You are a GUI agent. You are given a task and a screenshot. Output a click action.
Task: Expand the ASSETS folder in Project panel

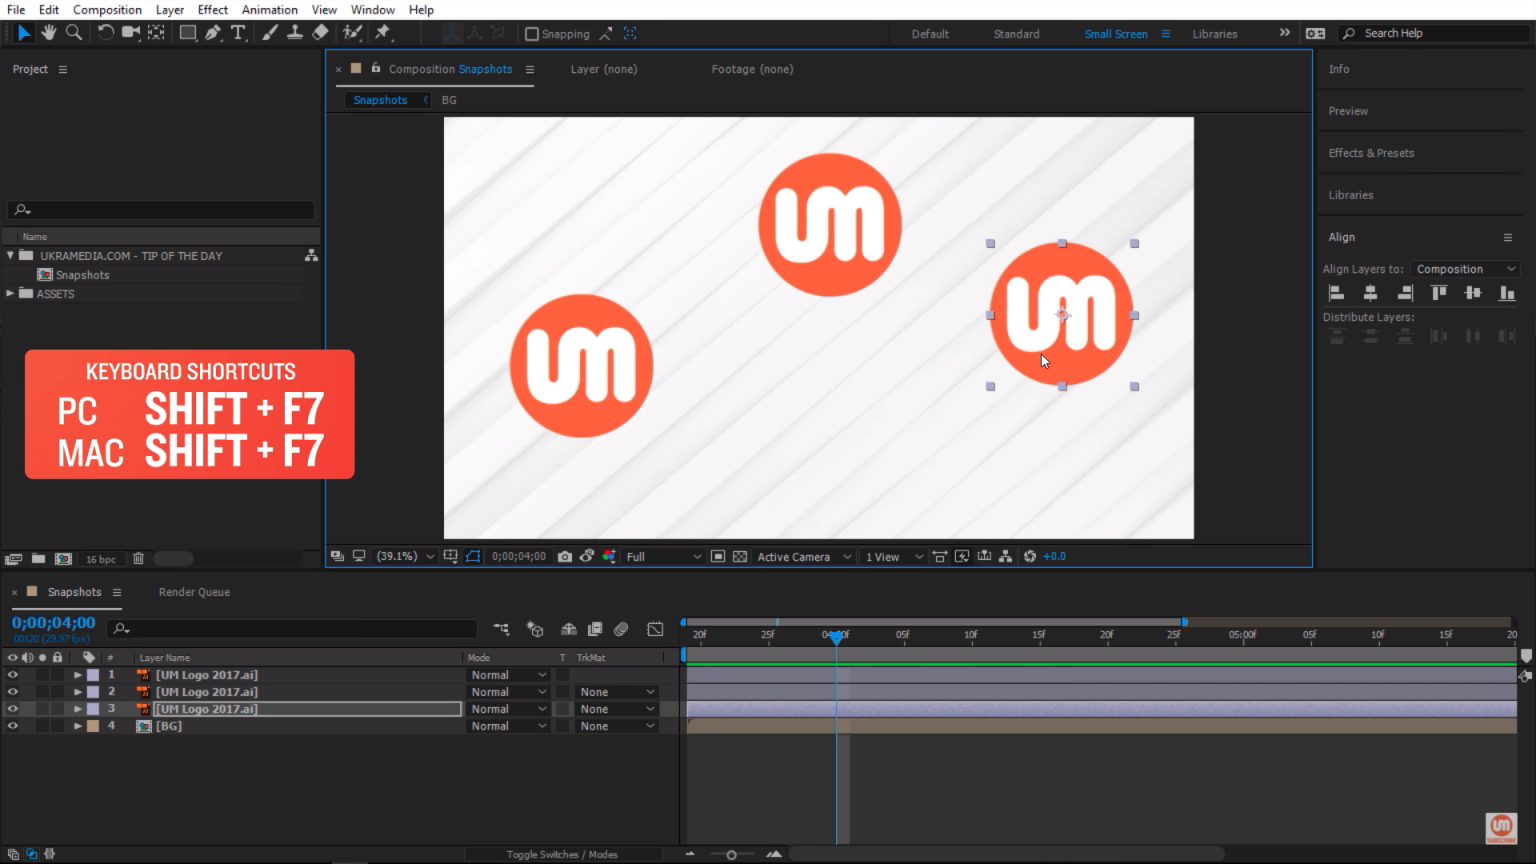pyautogui.click(x=11, y=294)
